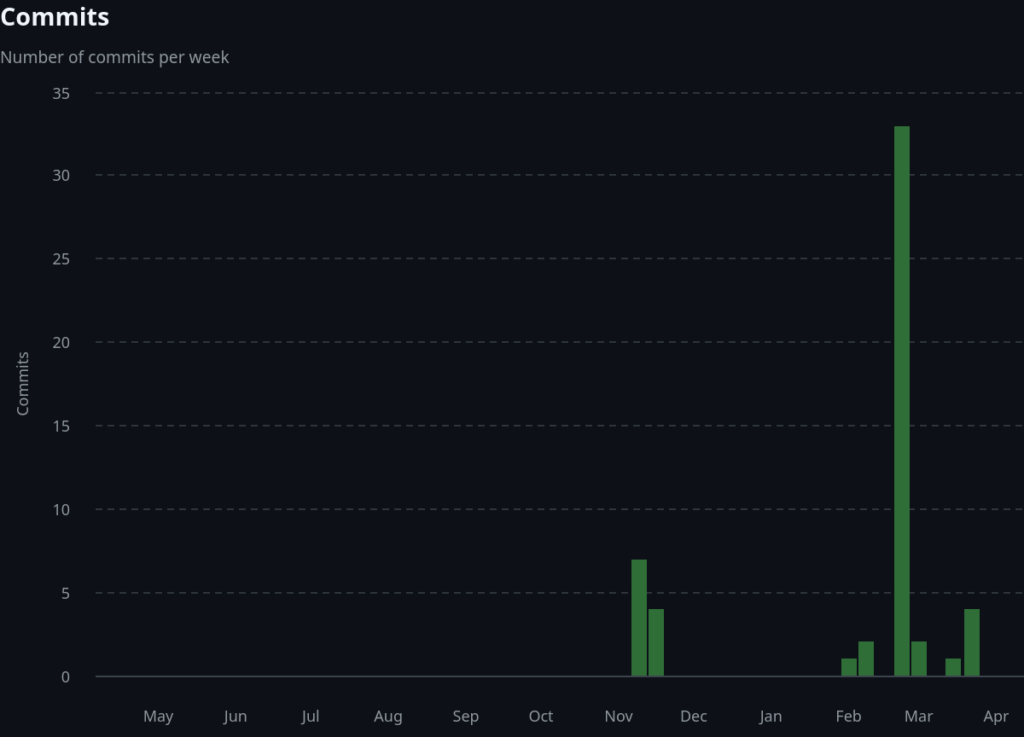Select the 20 y-axis tick label
Viewport: 1024px width, 737px height.
[x=60, y=343]
